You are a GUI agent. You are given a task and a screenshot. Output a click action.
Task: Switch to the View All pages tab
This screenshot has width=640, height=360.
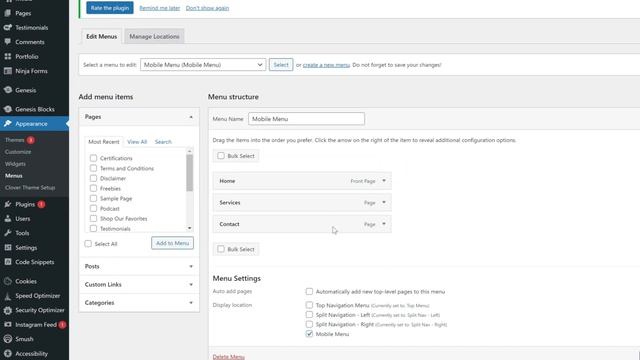click(x=137, y=142)
